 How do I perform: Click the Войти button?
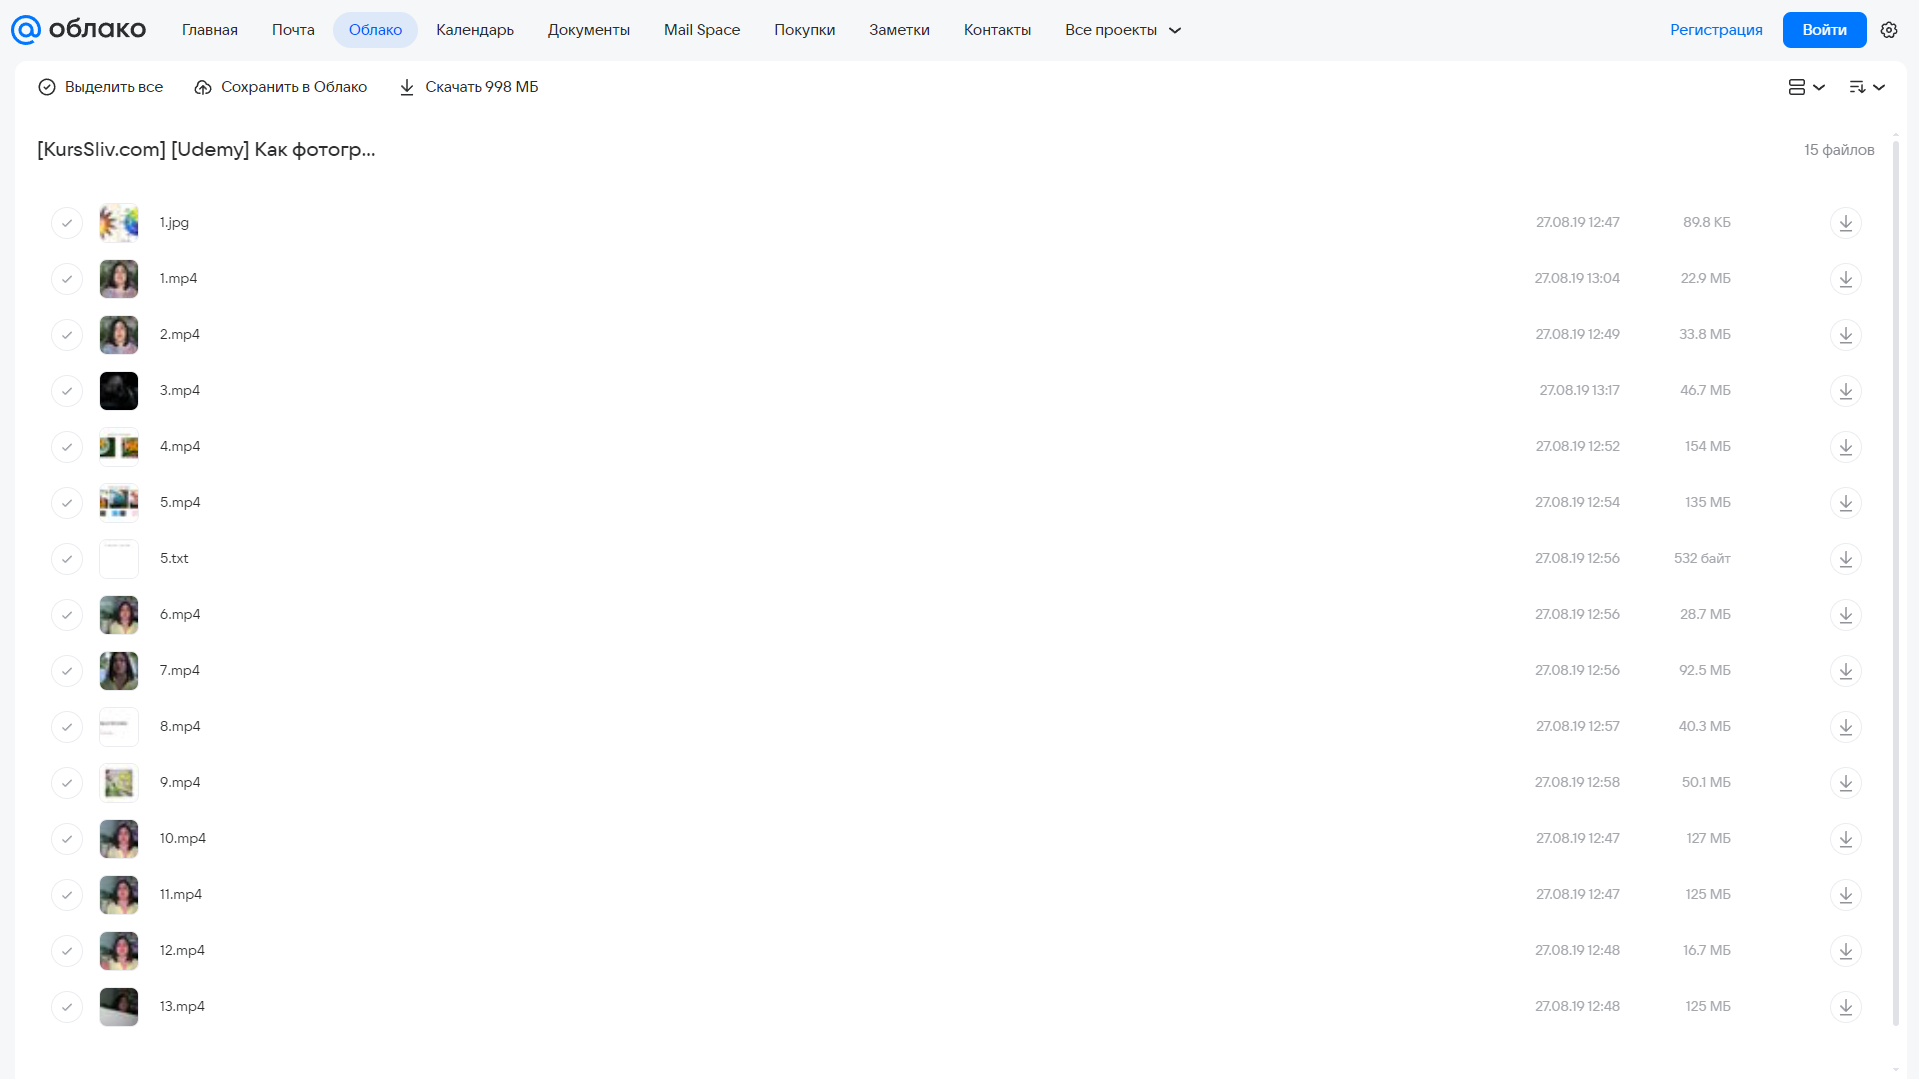pyautogui.click(x=1824, y=30)
